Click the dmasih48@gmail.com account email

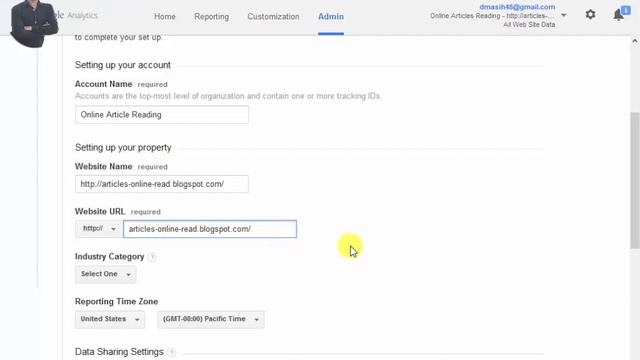pos(517,7)
